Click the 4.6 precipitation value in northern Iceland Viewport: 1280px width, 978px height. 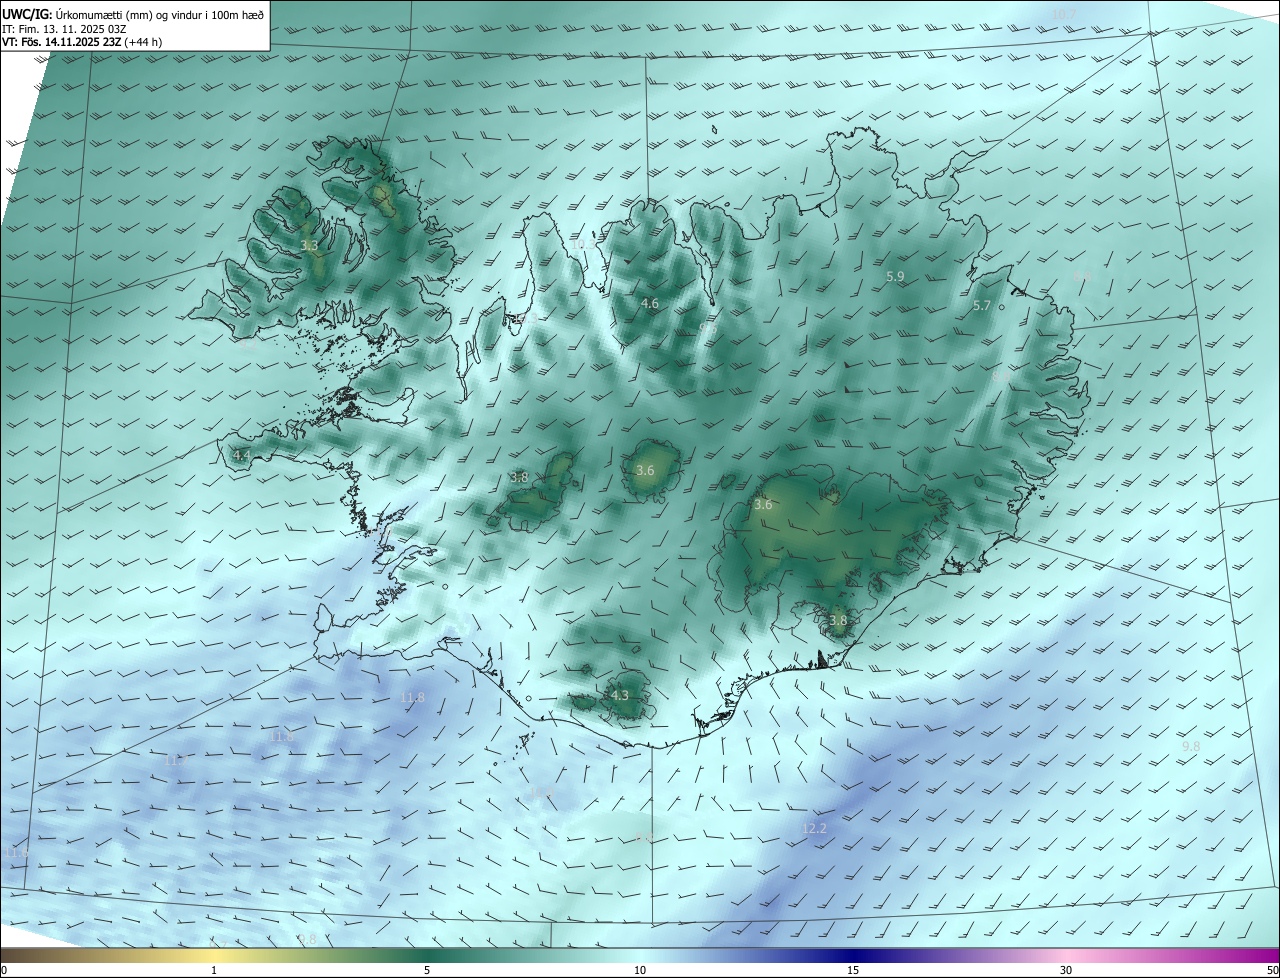[x=650, y=303]
